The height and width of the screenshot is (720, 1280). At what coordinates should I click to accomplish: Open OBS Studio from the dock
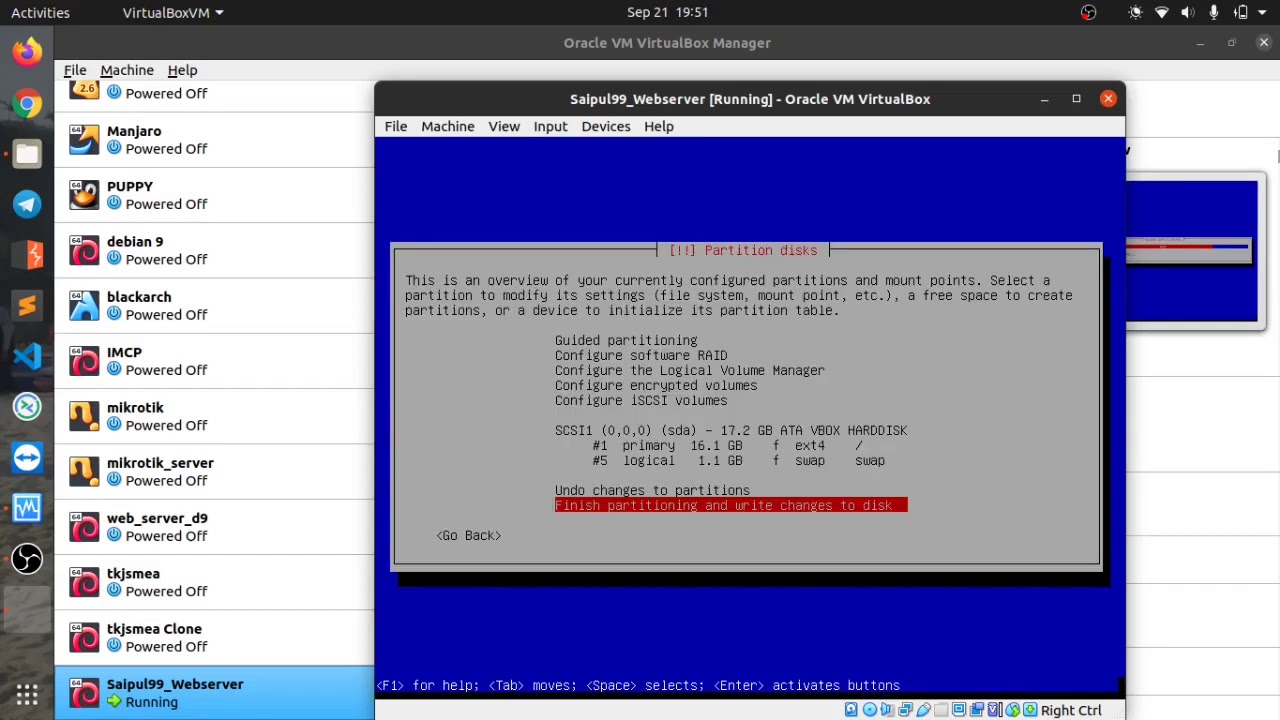(27, 558)
